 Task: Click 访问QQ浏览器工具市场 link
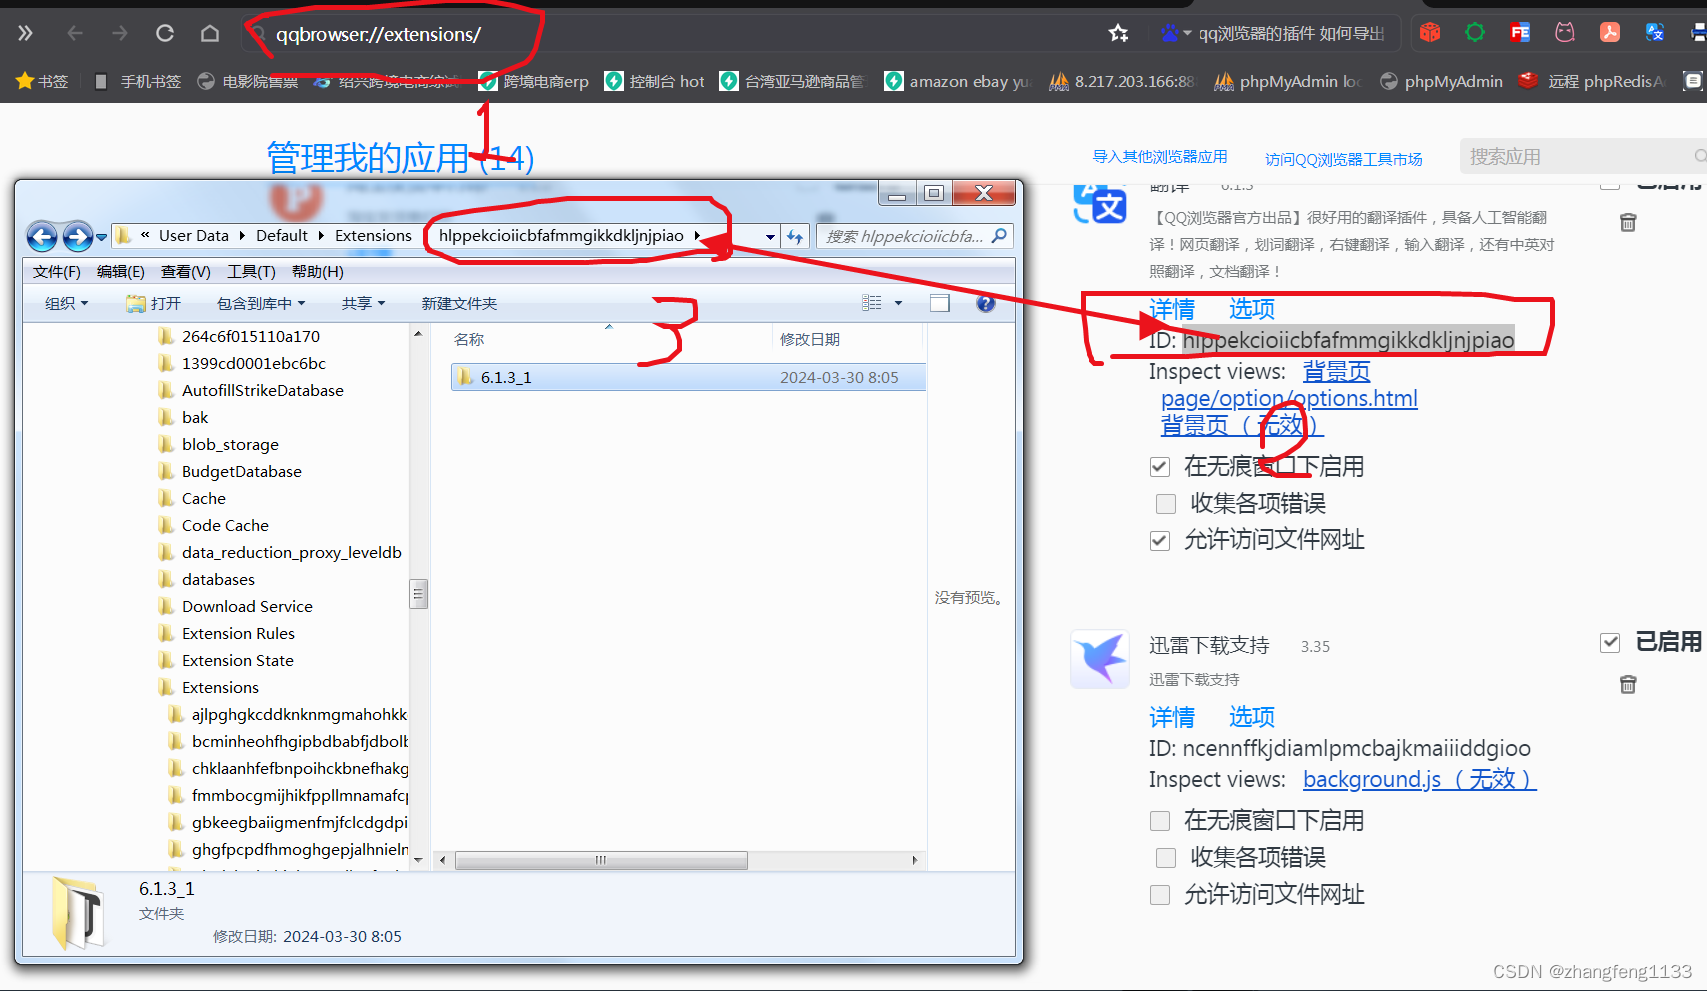point(1344,159)
